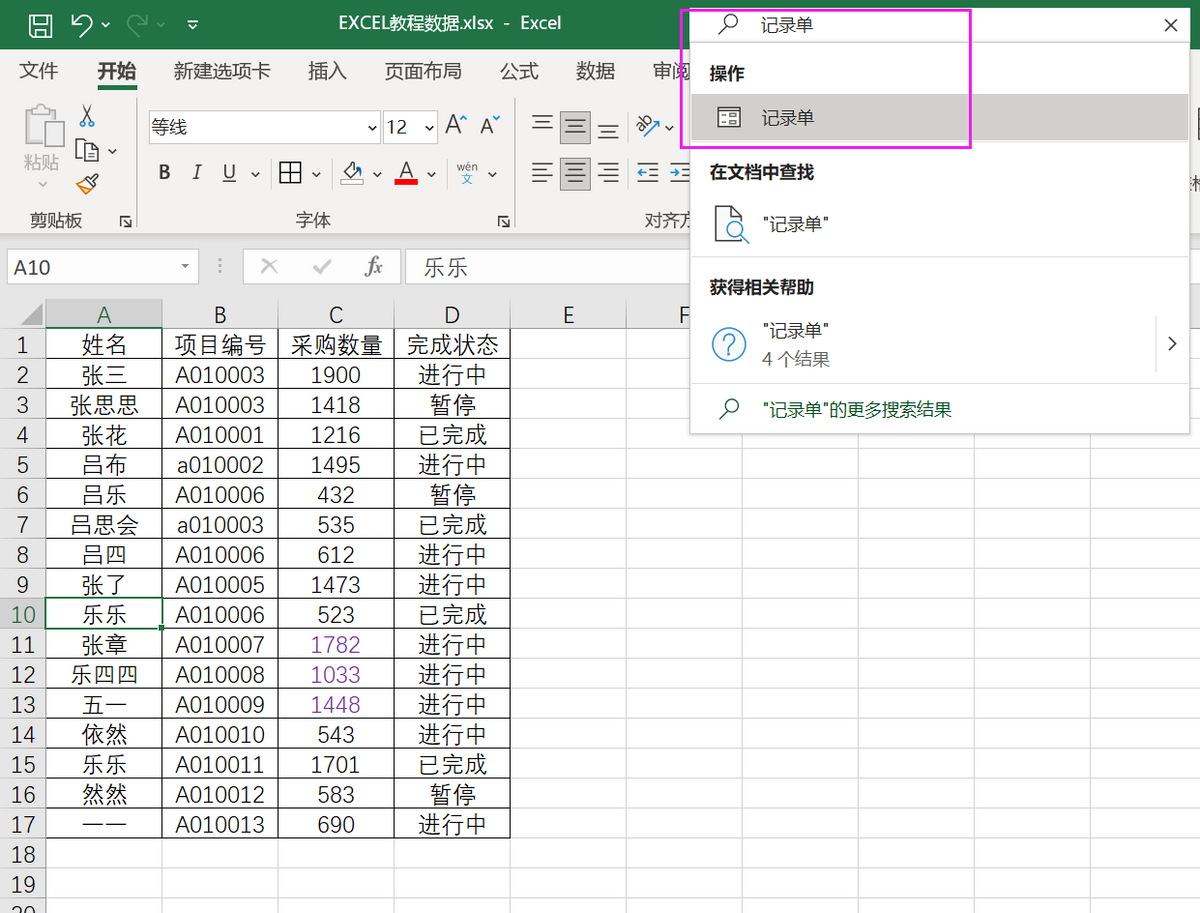1200x913 pixels.
Task: Open the Name Box A10 dropdown arrow
Action: (185, 267)
